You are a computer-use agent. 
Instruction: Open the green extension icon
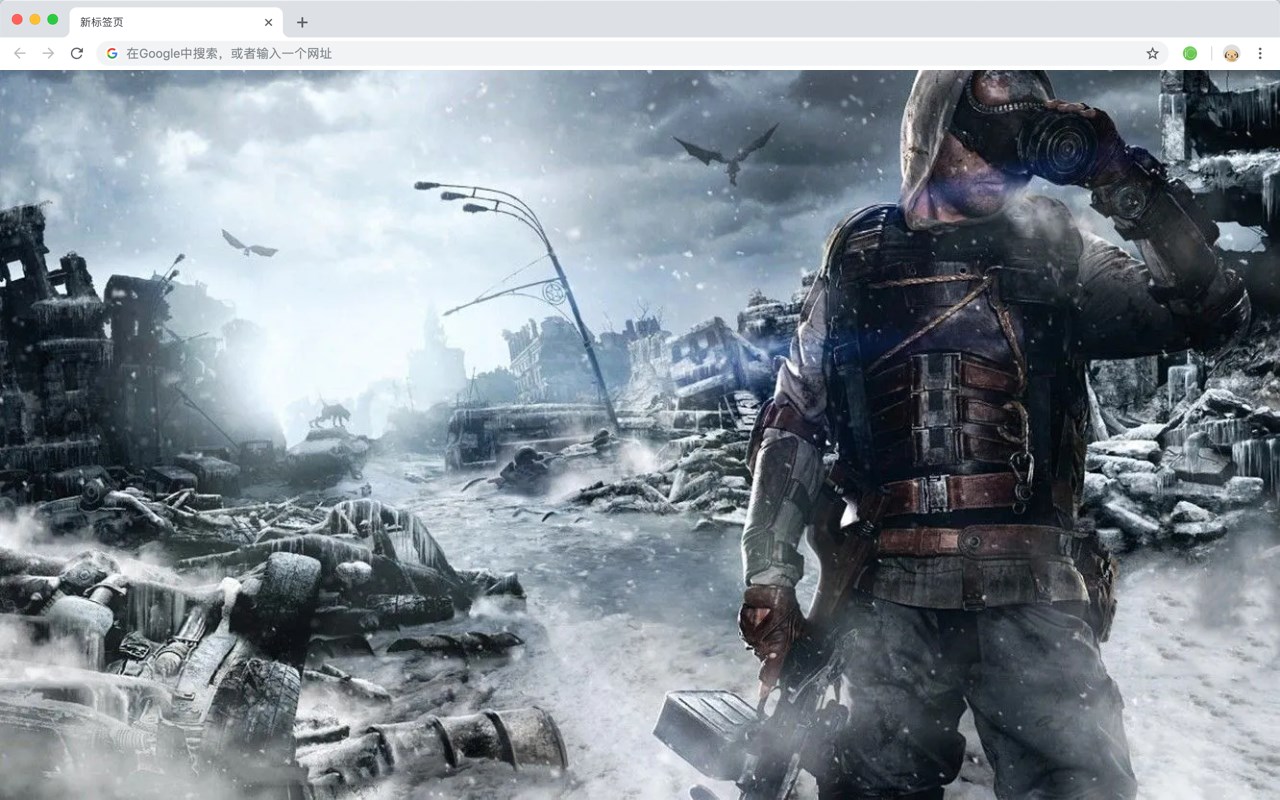point(1190,53)
